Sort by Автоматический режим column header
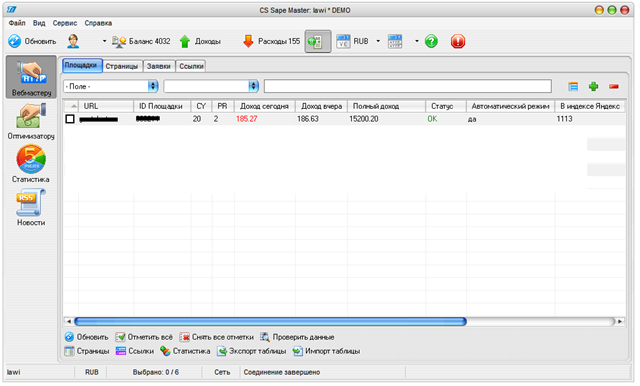Viewport: 640px width, 386px height. [510, 106]
